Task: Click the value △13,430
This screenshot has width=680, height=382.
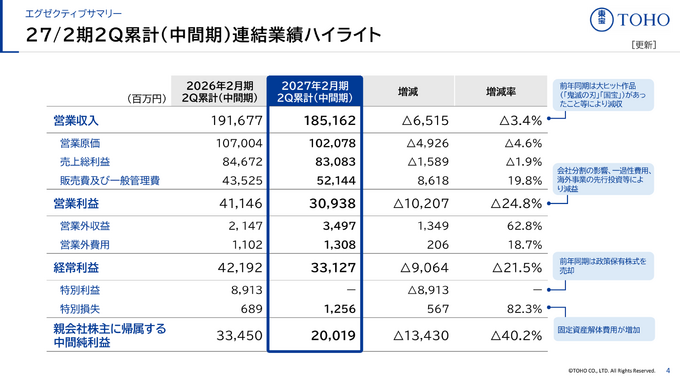Action: 421,335
